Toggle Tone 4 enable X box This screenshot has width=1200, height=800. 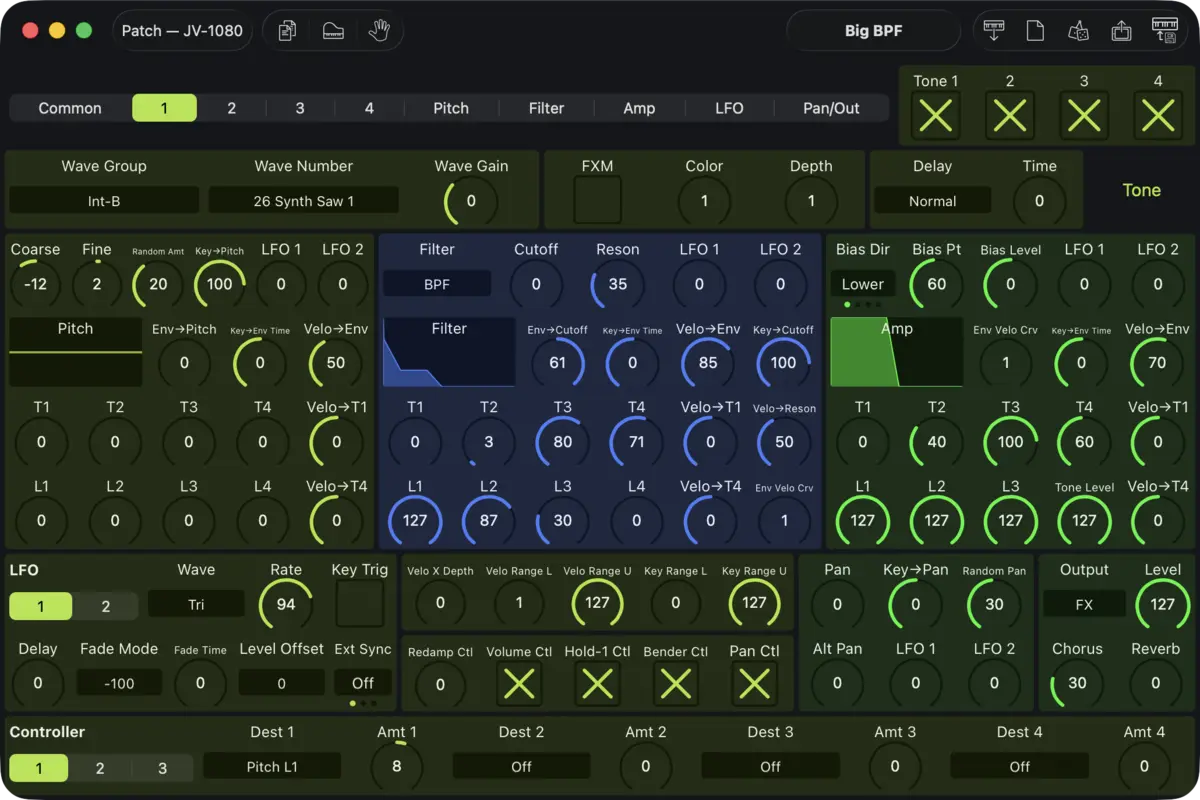pyautogui.click(x=1158, y=116)
